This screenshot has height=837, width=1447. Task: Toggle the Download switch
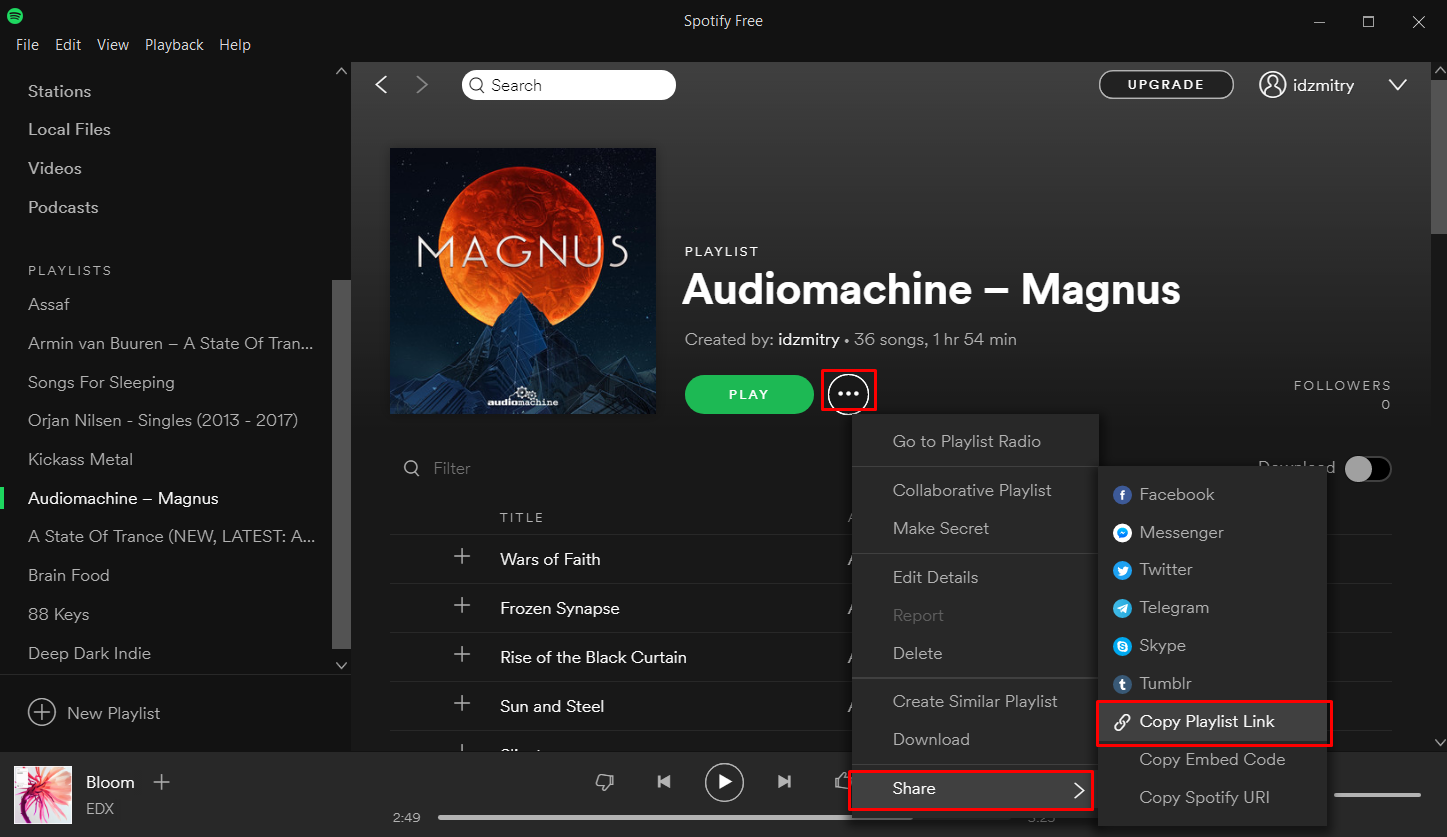coord(1367,468)
